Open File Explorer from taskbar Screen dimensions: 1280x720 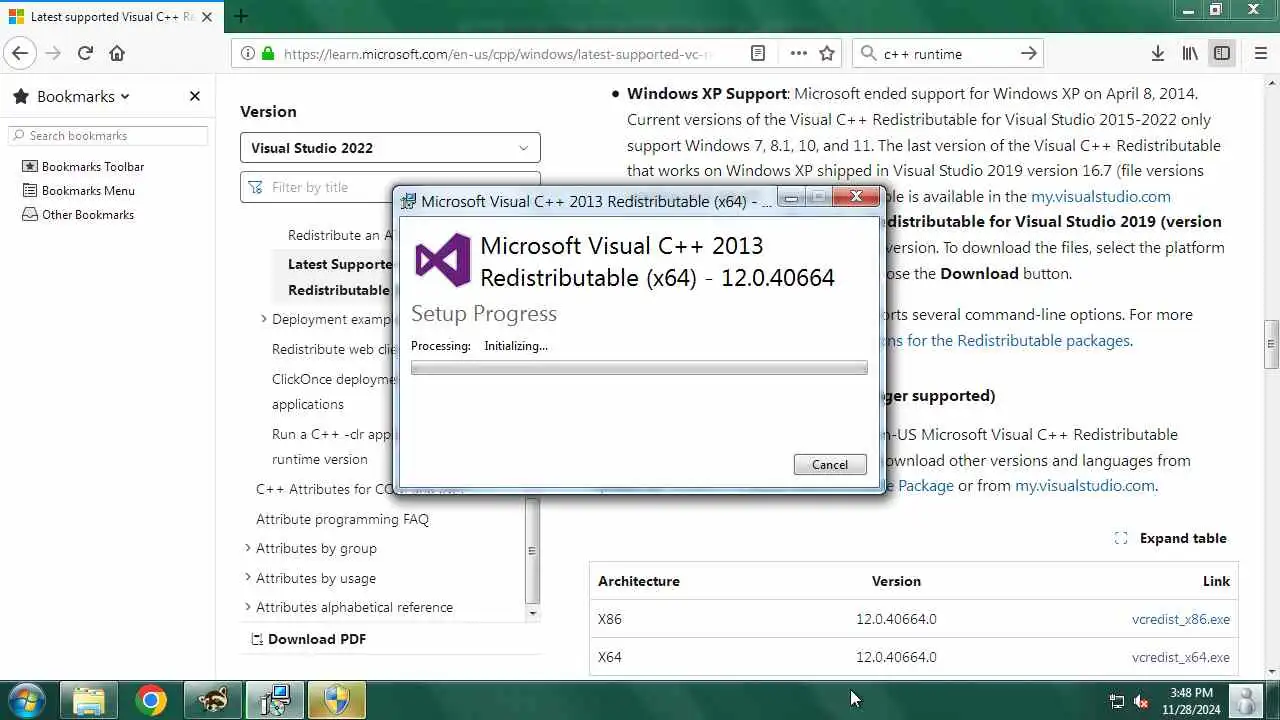tap(88, 700)
